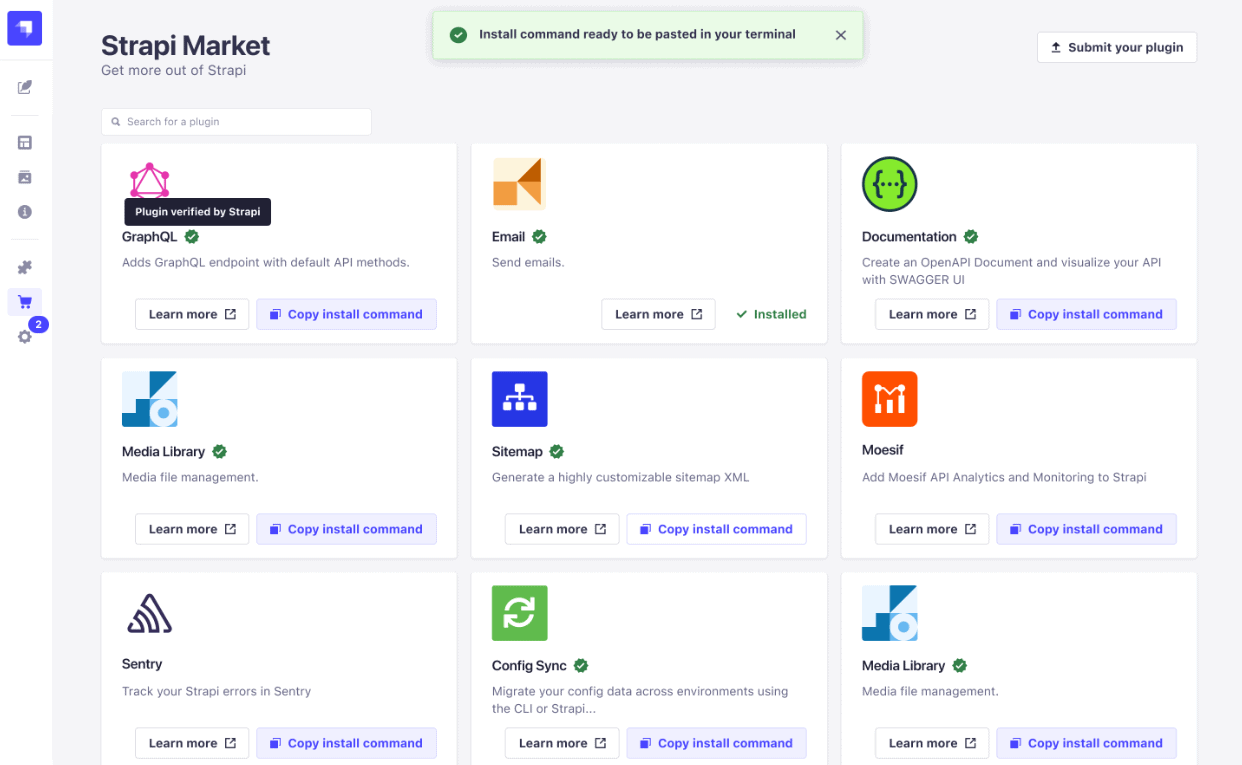Screen dimensions: 1242x765
Task: Copy install command for Documentation
Action: coord(1086,314)
